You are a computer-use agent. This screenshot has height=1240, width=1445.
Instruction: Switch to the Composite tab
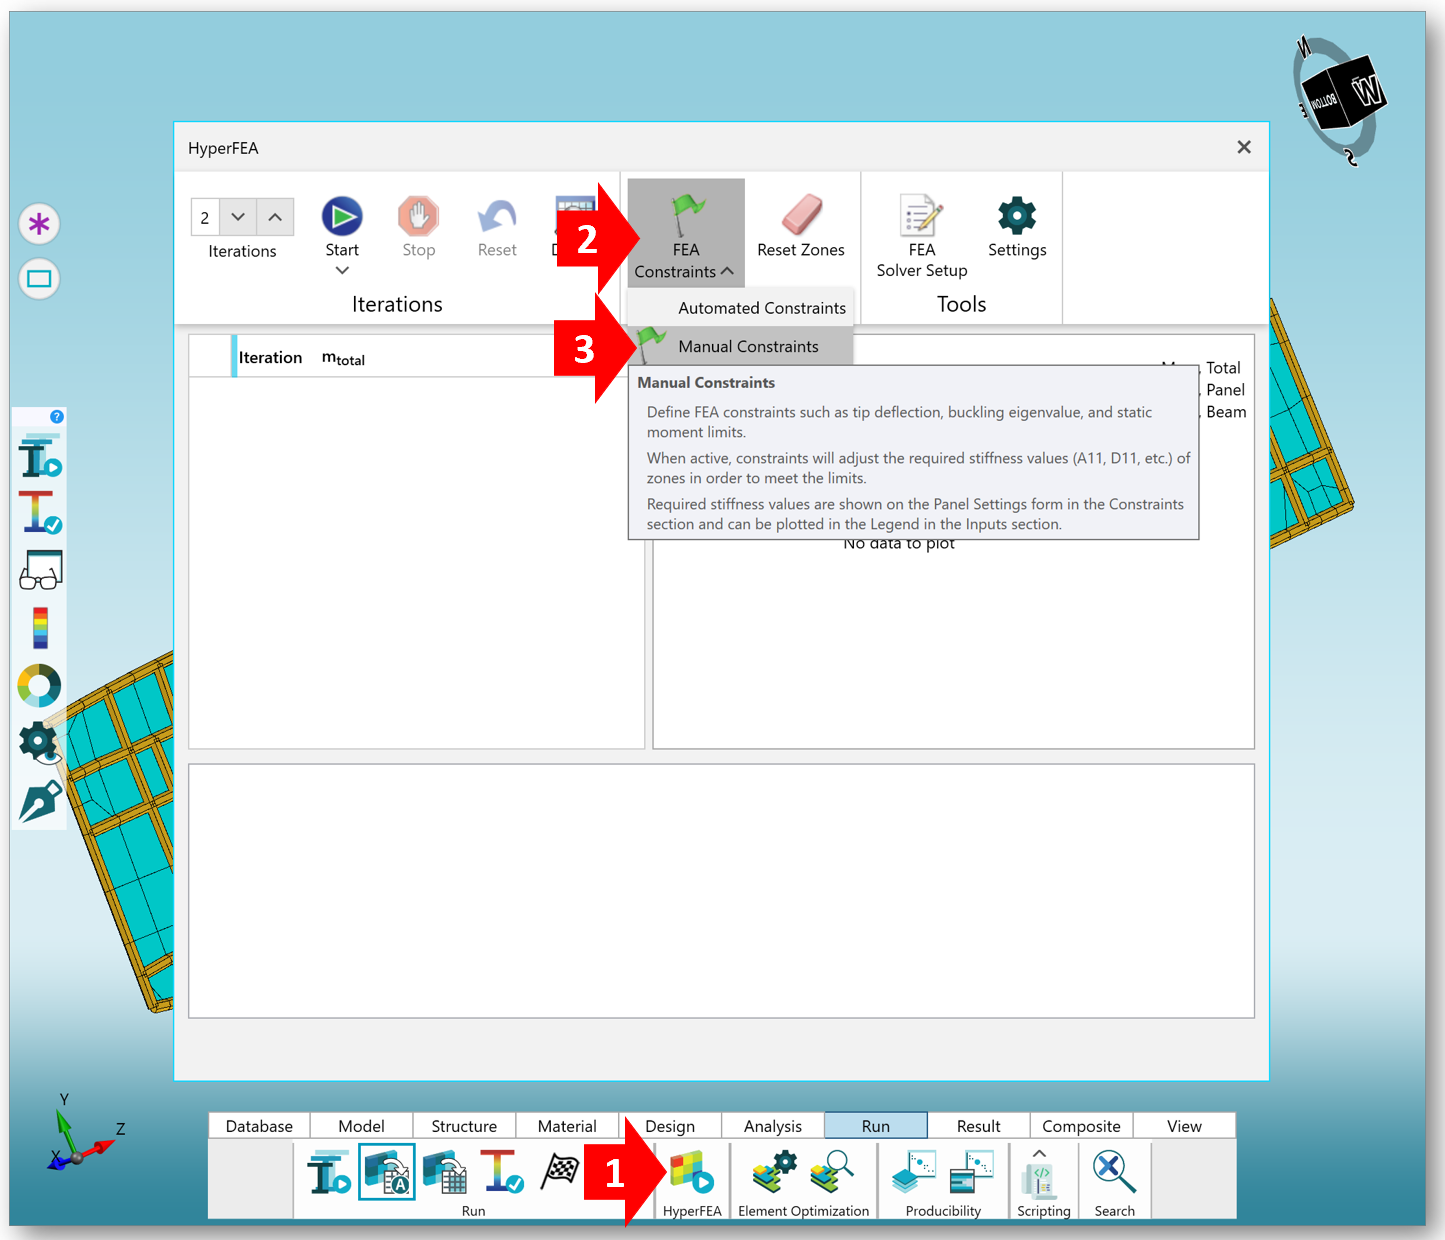click(x=1082, y=1126)
